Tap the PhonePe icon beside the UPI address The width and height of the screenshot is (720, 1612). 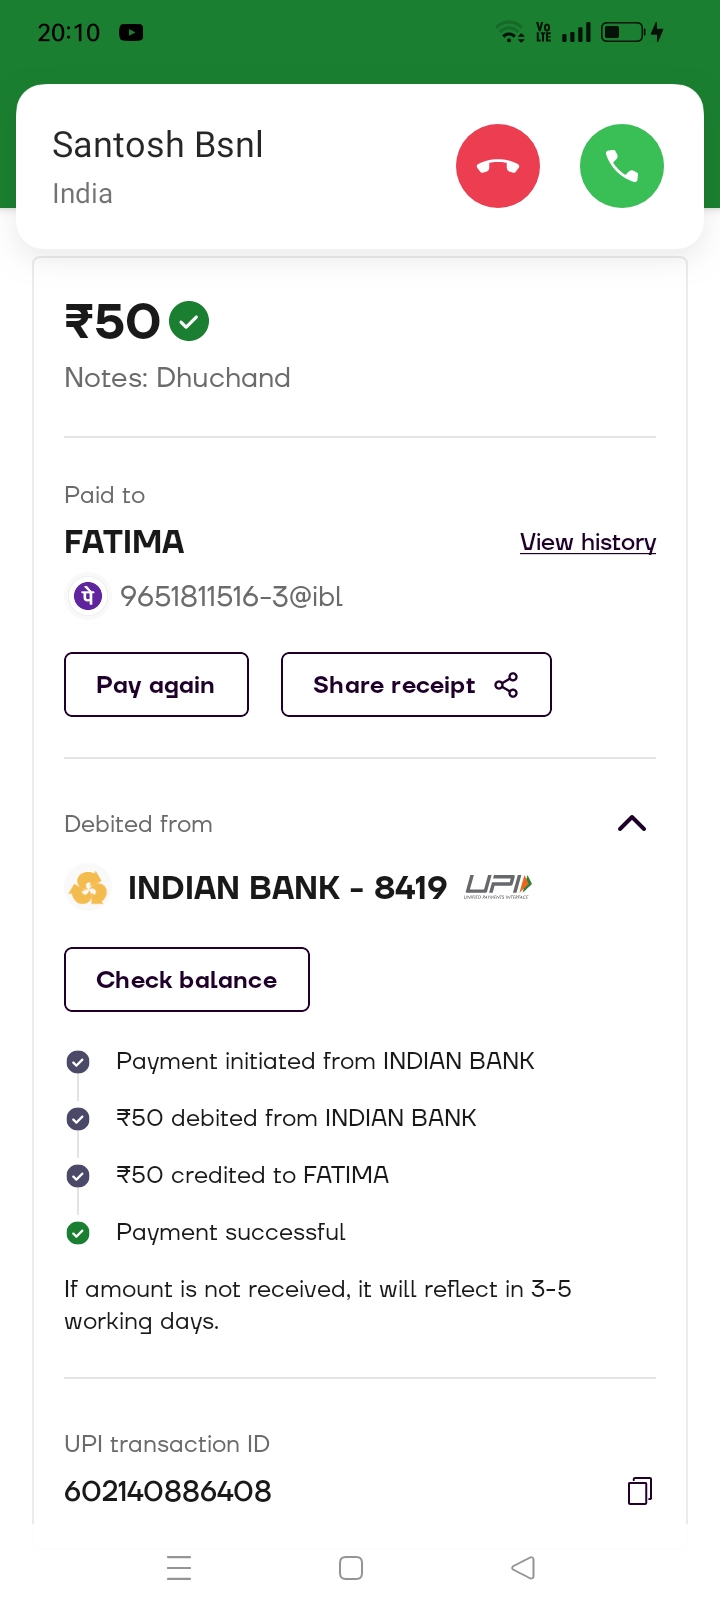[88, 597]
